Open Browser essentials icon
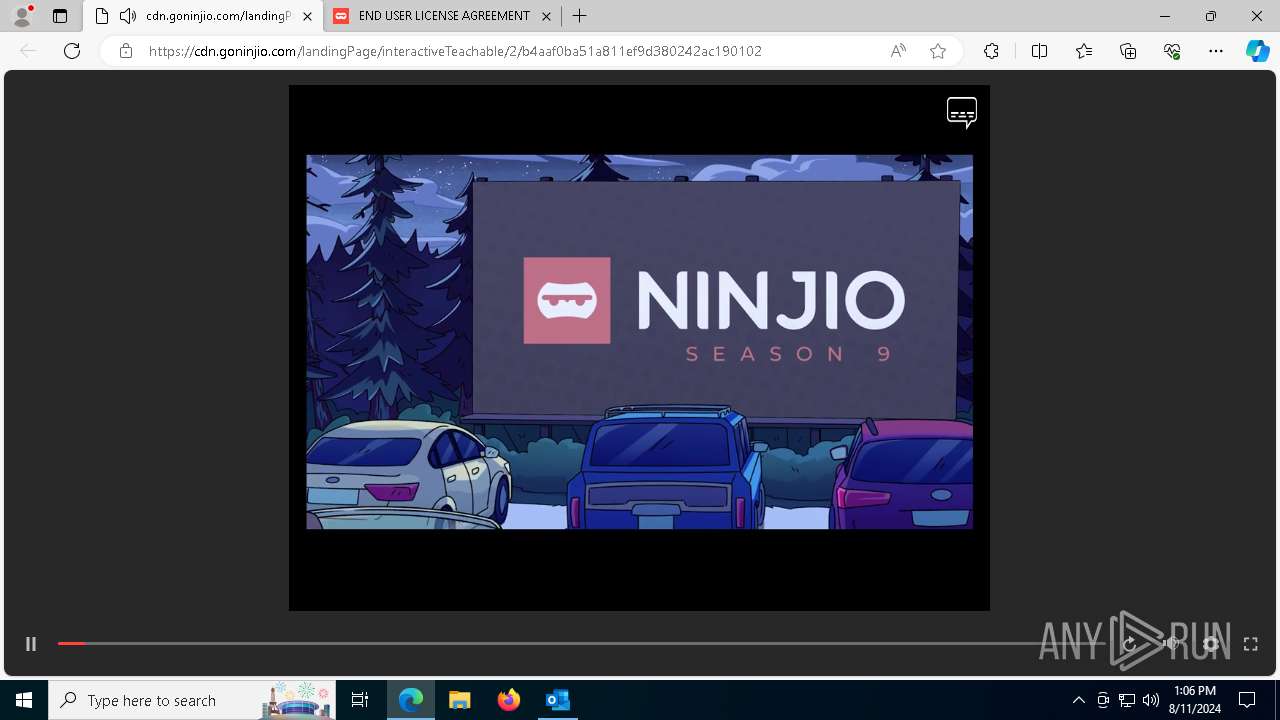 tap(1172, 51)
